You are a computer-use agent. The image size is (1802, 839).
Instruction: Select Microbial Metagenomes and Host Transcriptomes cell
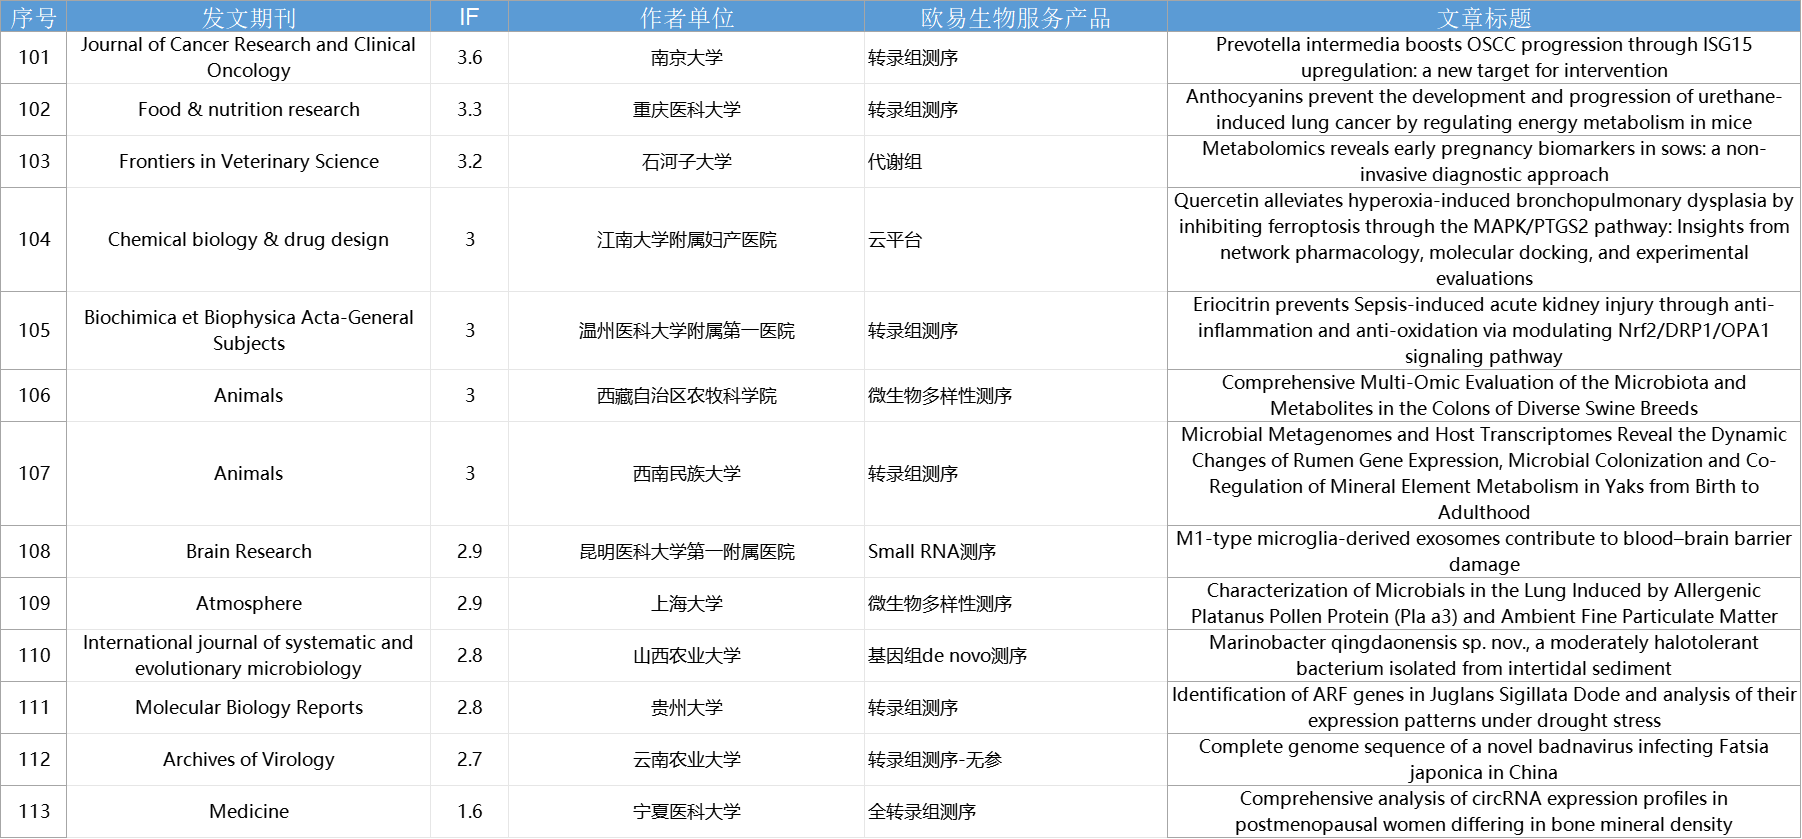(1484, 474)
